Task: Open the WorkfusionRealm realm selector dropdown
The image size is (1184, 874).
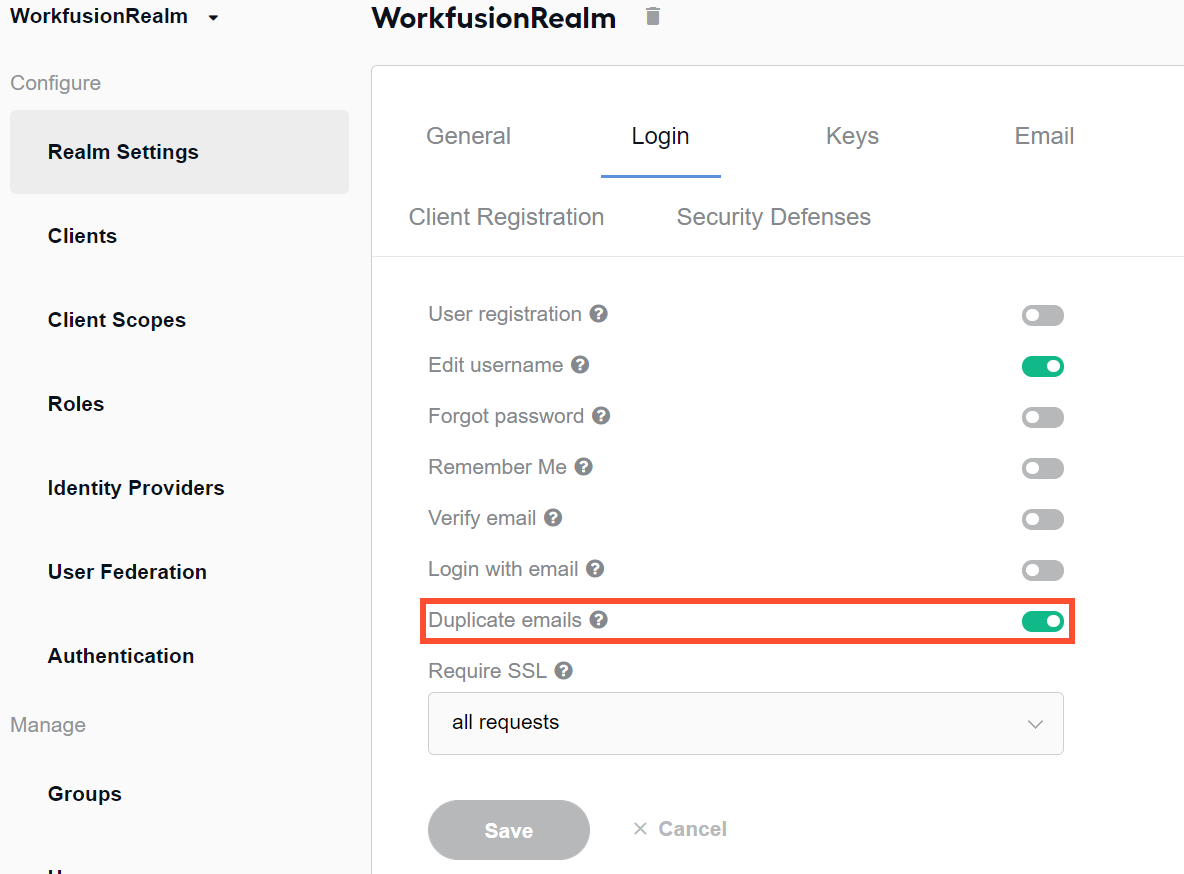Action: (114, 17)
